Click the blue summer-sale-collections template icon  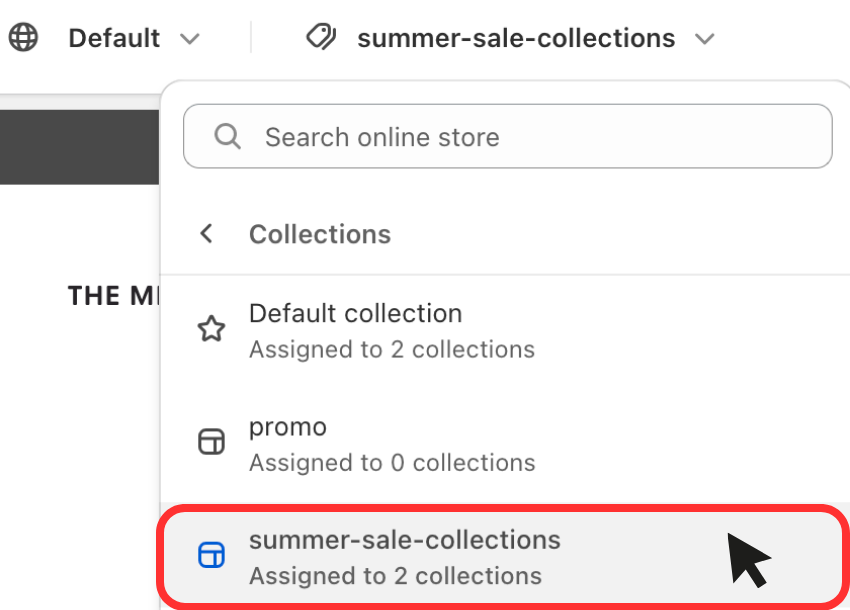pyautogui.click(x=211, y=555)
